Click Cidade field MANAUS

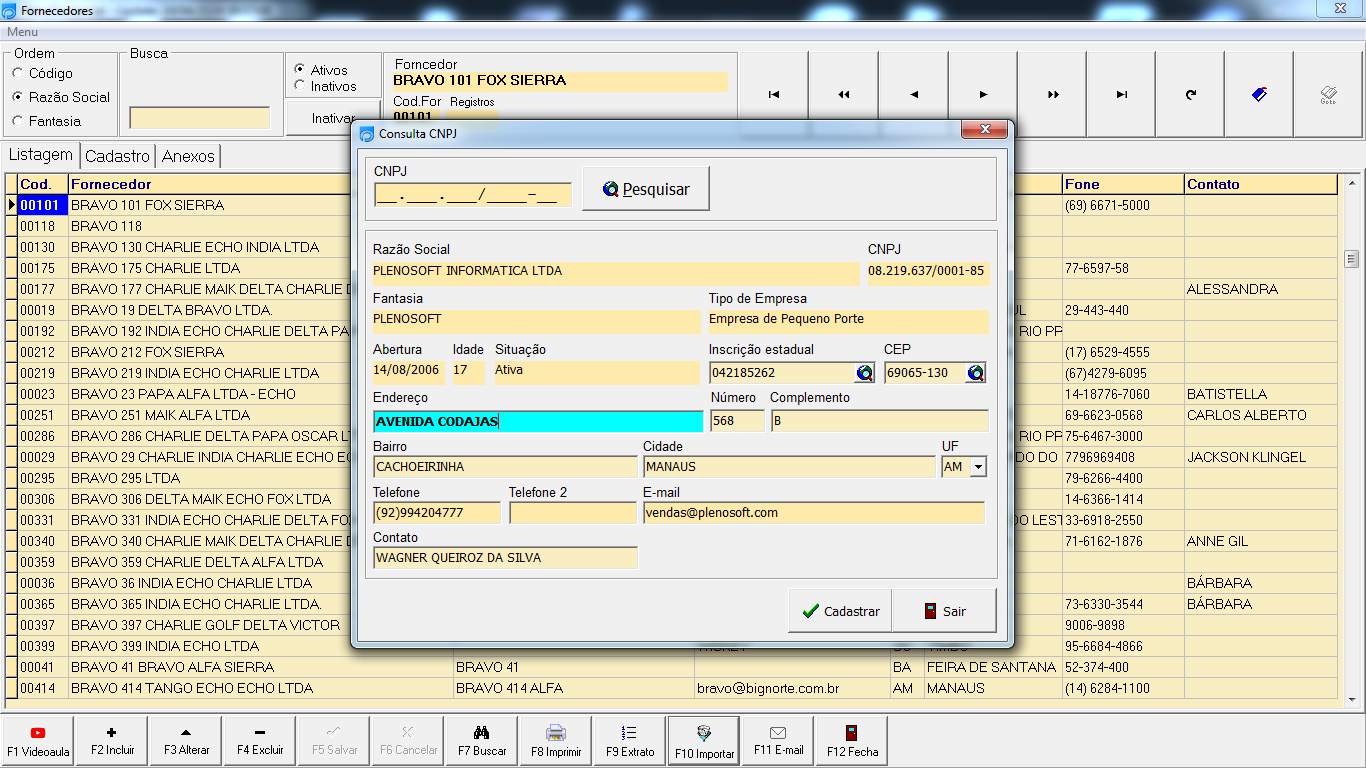pos(789,467)
